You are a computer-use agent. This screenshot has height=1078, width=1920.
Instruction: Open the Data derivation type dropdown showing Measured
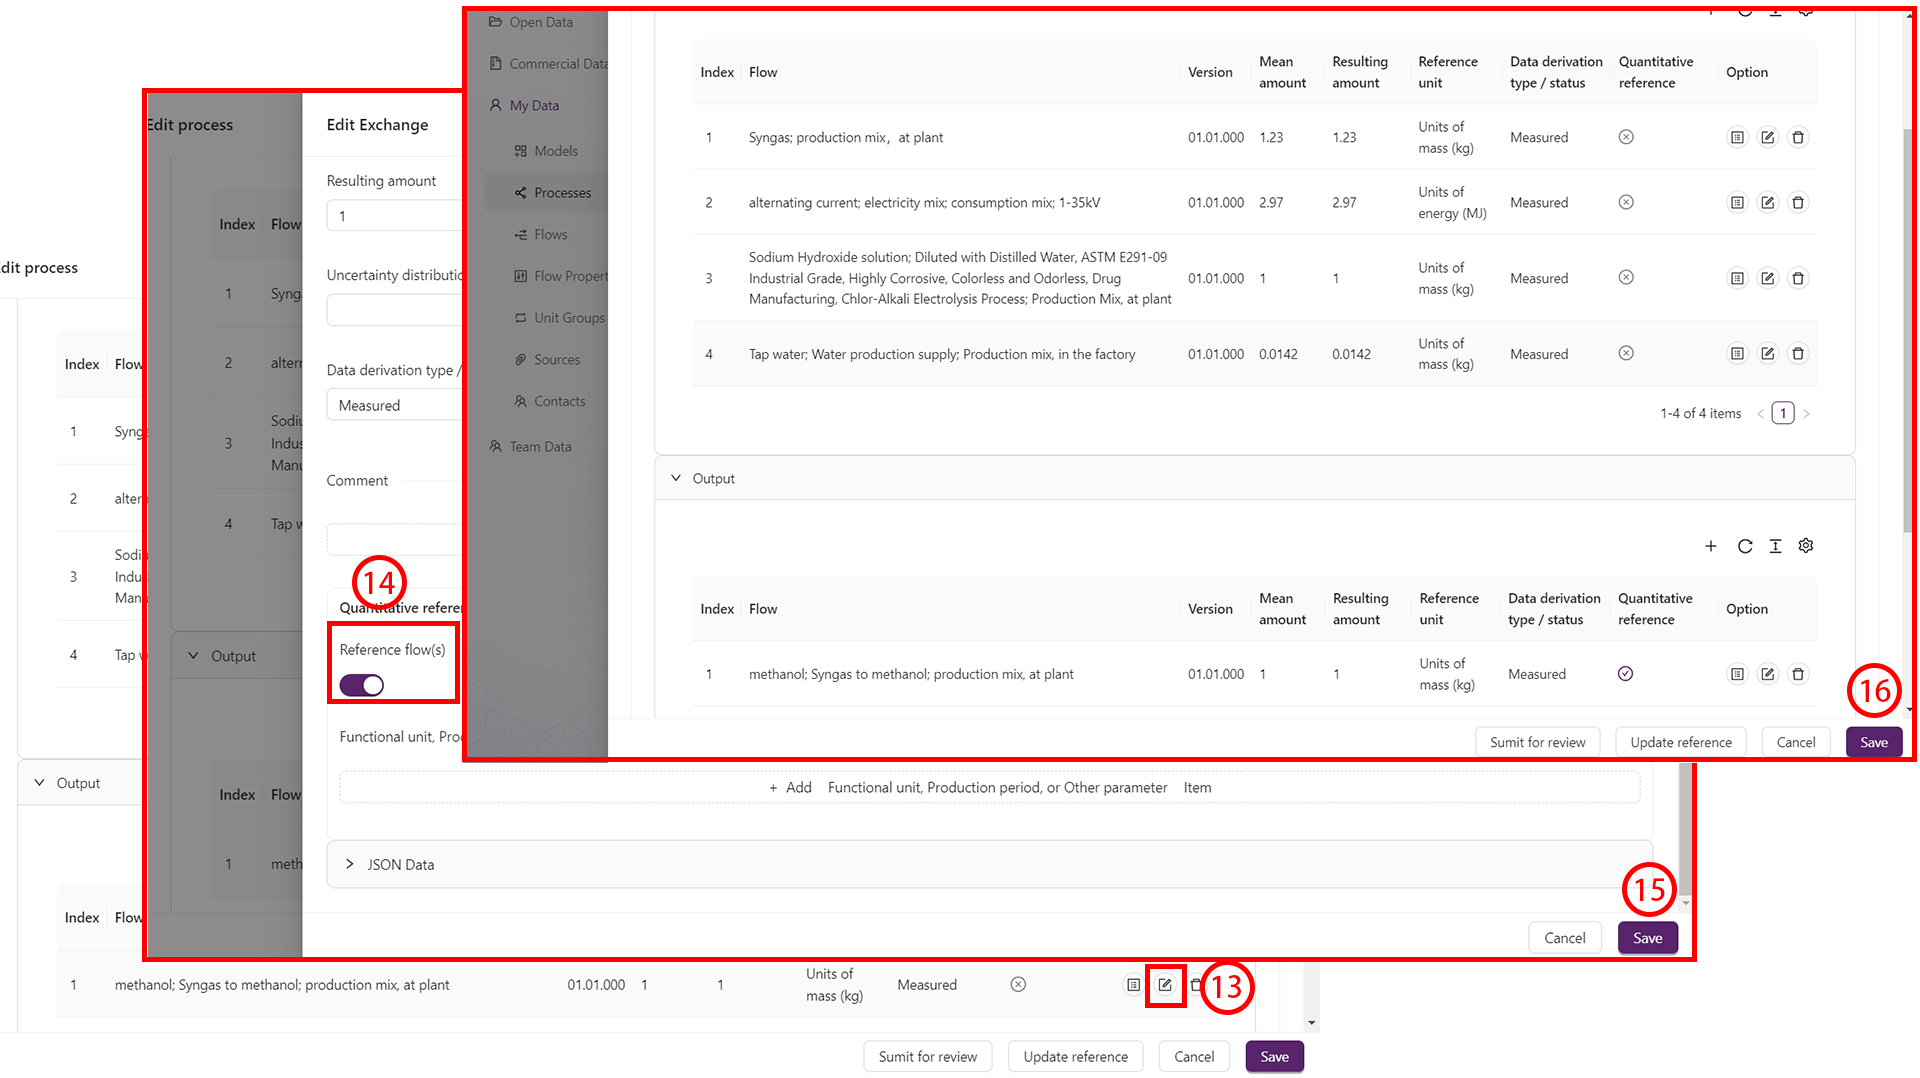[x=395, y=405]
